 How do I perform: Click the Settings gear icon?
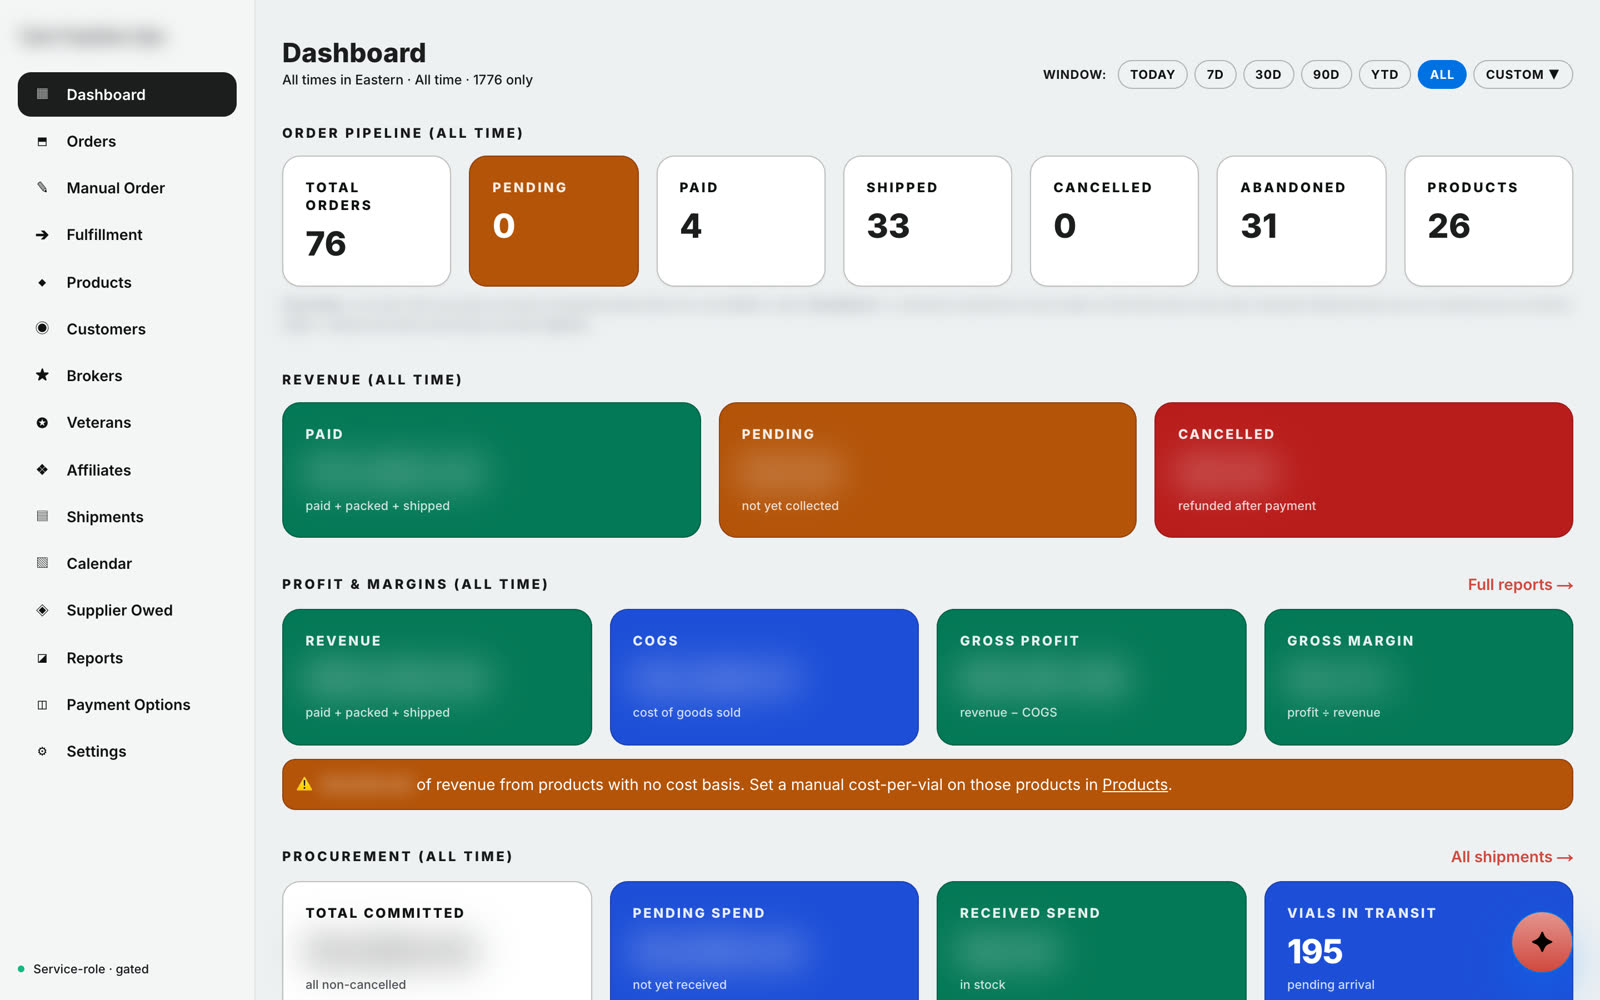pyautogui.click(x=42, y=751)
